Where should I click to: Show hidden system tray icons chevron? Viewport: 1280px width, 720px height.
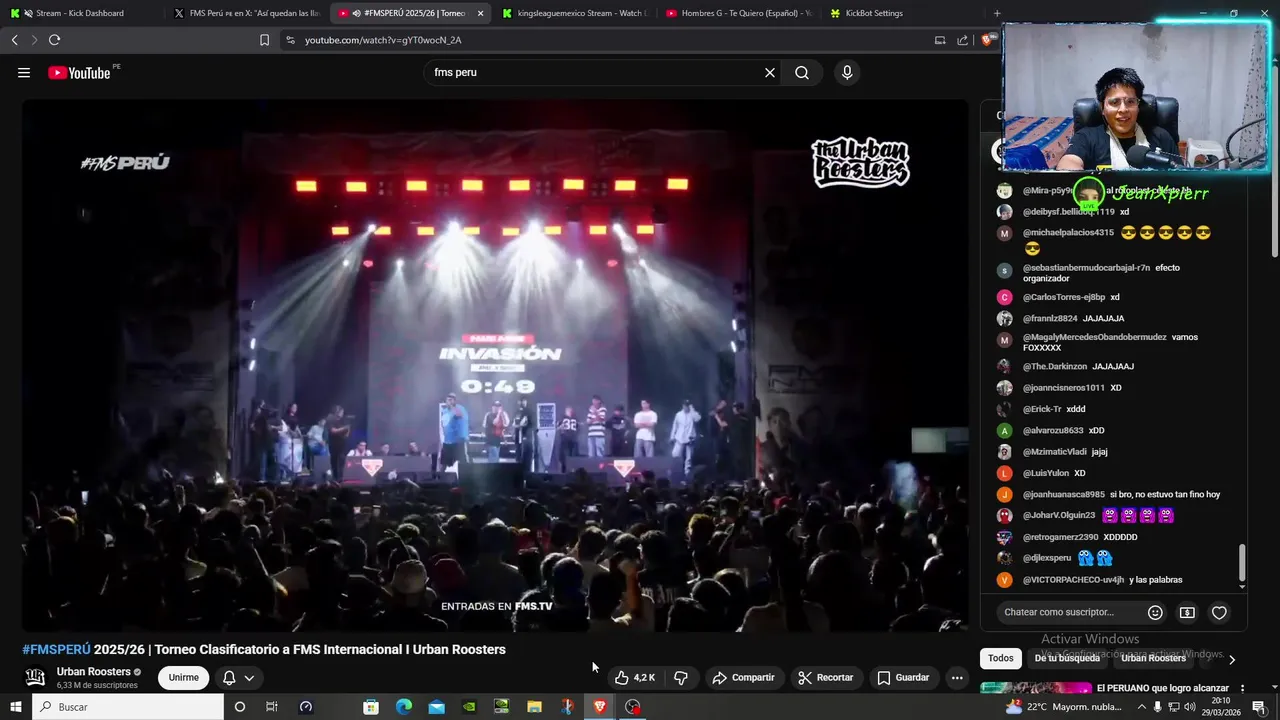click(x=1142, y=707)
